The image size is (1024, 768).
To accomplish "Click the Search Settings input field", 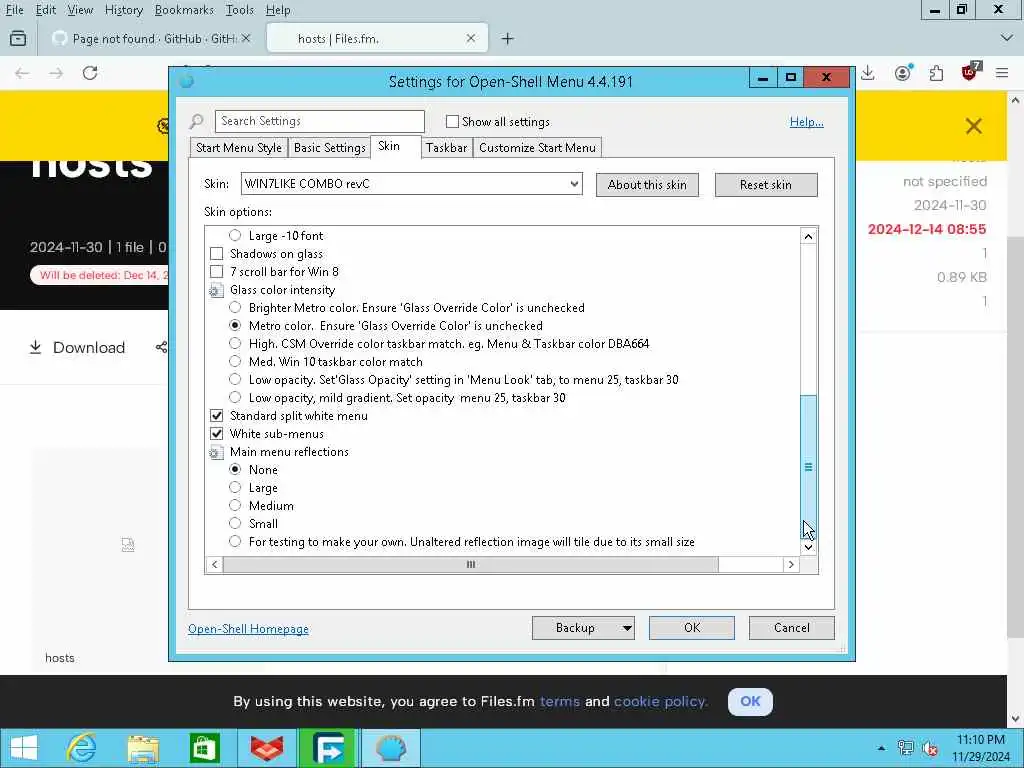I will pos(319,121).
